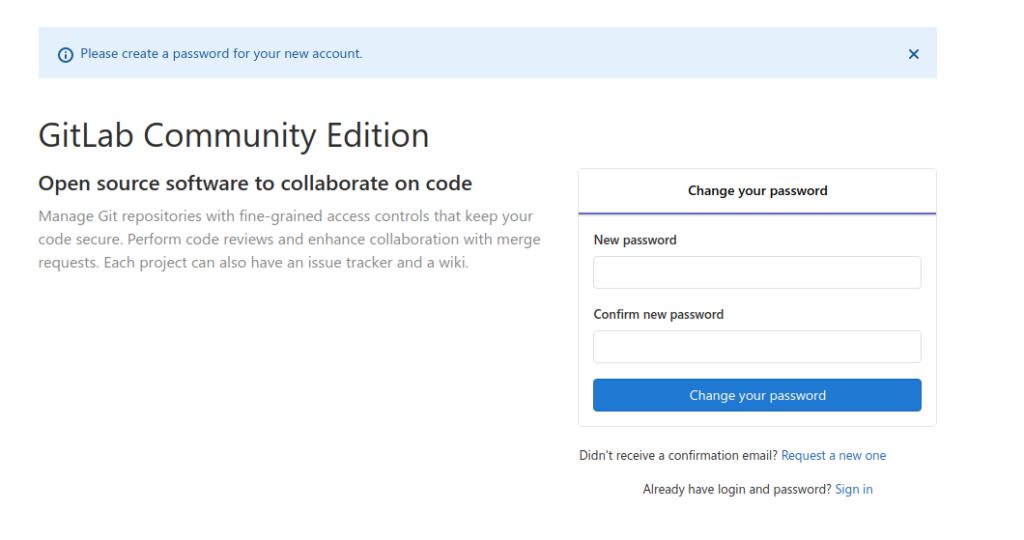Viewport: 1024px width, 540px height.
Task: Click the 'Didn't receive a confirmation email?' text
Action: tap(678, 455)
